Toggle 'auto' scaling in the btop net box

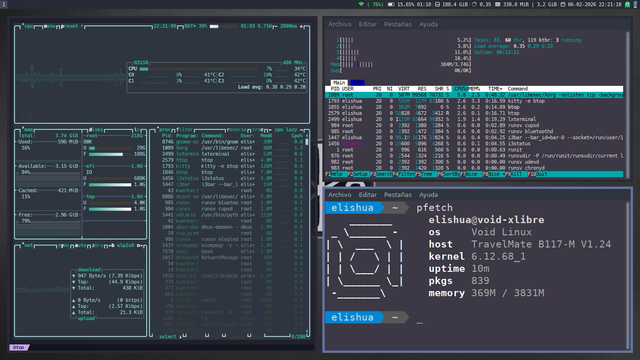80,246
